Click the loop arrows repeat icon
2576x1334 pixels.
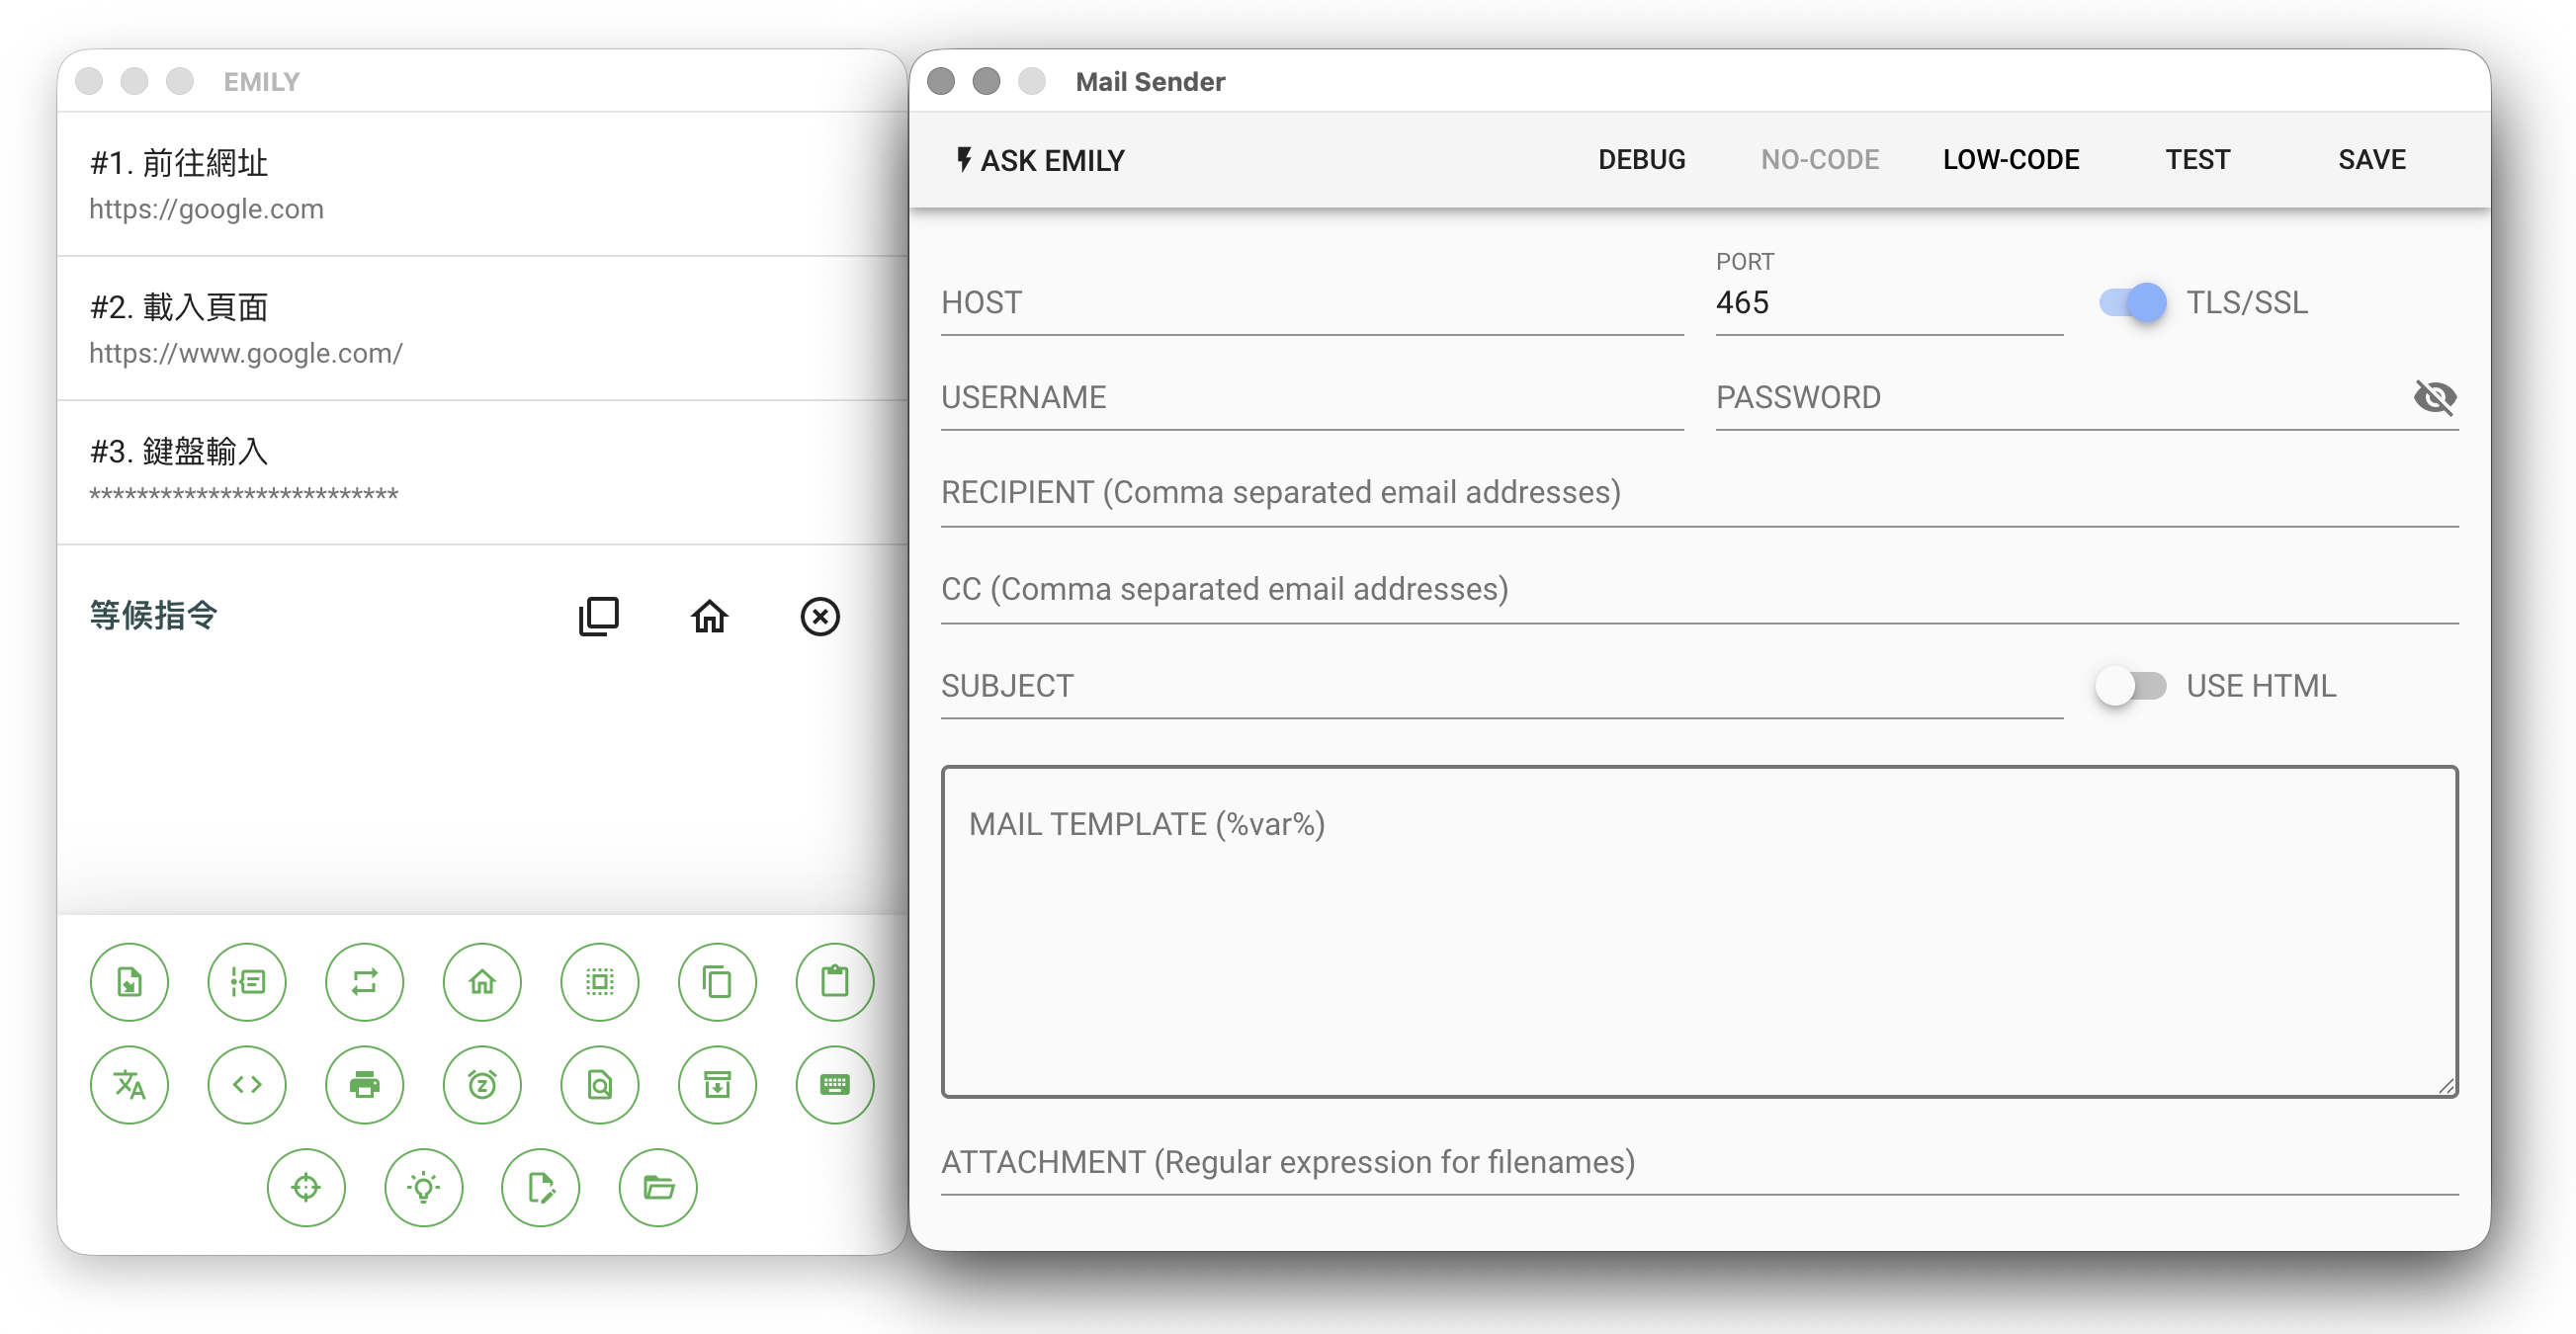point(364,981)
